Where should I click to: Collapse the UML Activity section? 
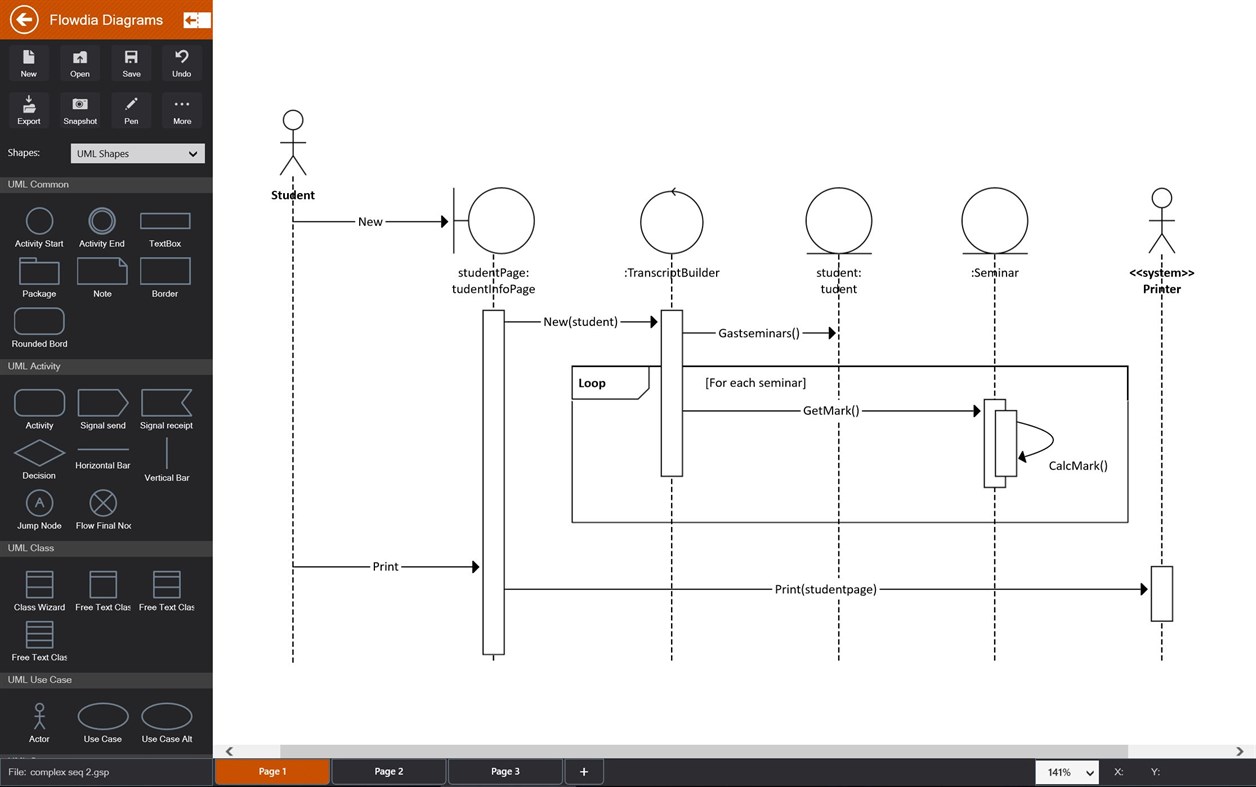click(x=106, y=366)
